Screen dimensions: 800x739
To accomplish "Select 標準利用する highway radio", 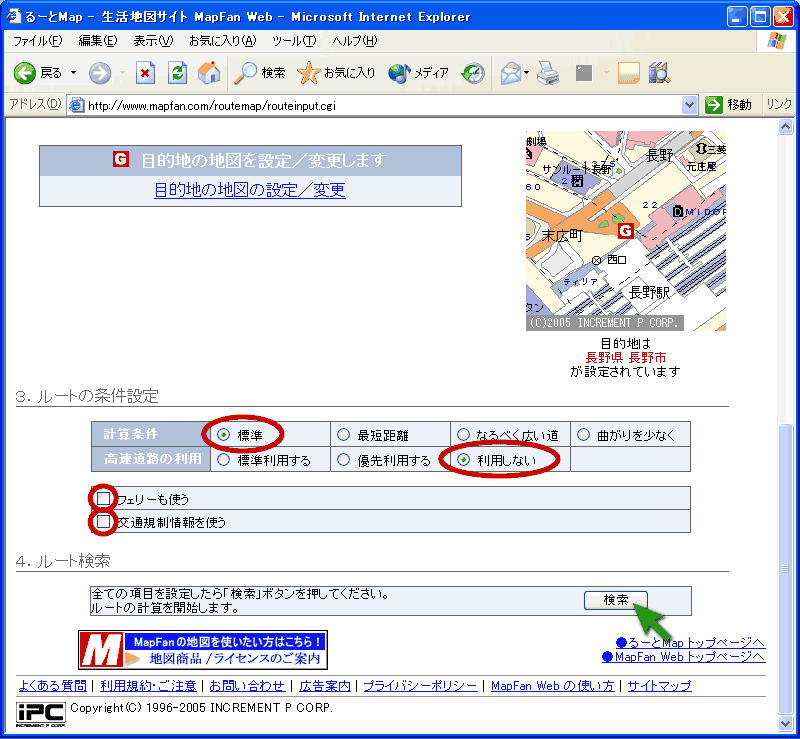I will [223, 460].
